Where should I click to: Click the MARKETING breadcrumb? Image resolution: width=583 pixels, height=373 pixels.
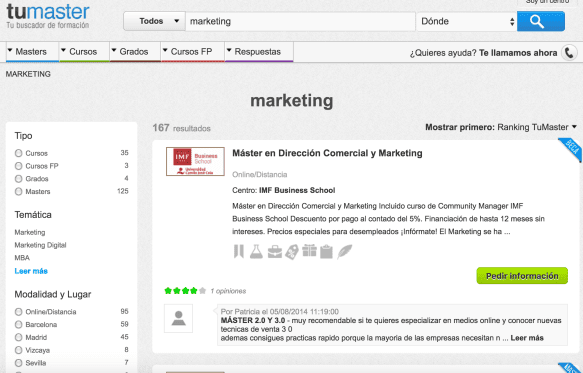(28, 74)
